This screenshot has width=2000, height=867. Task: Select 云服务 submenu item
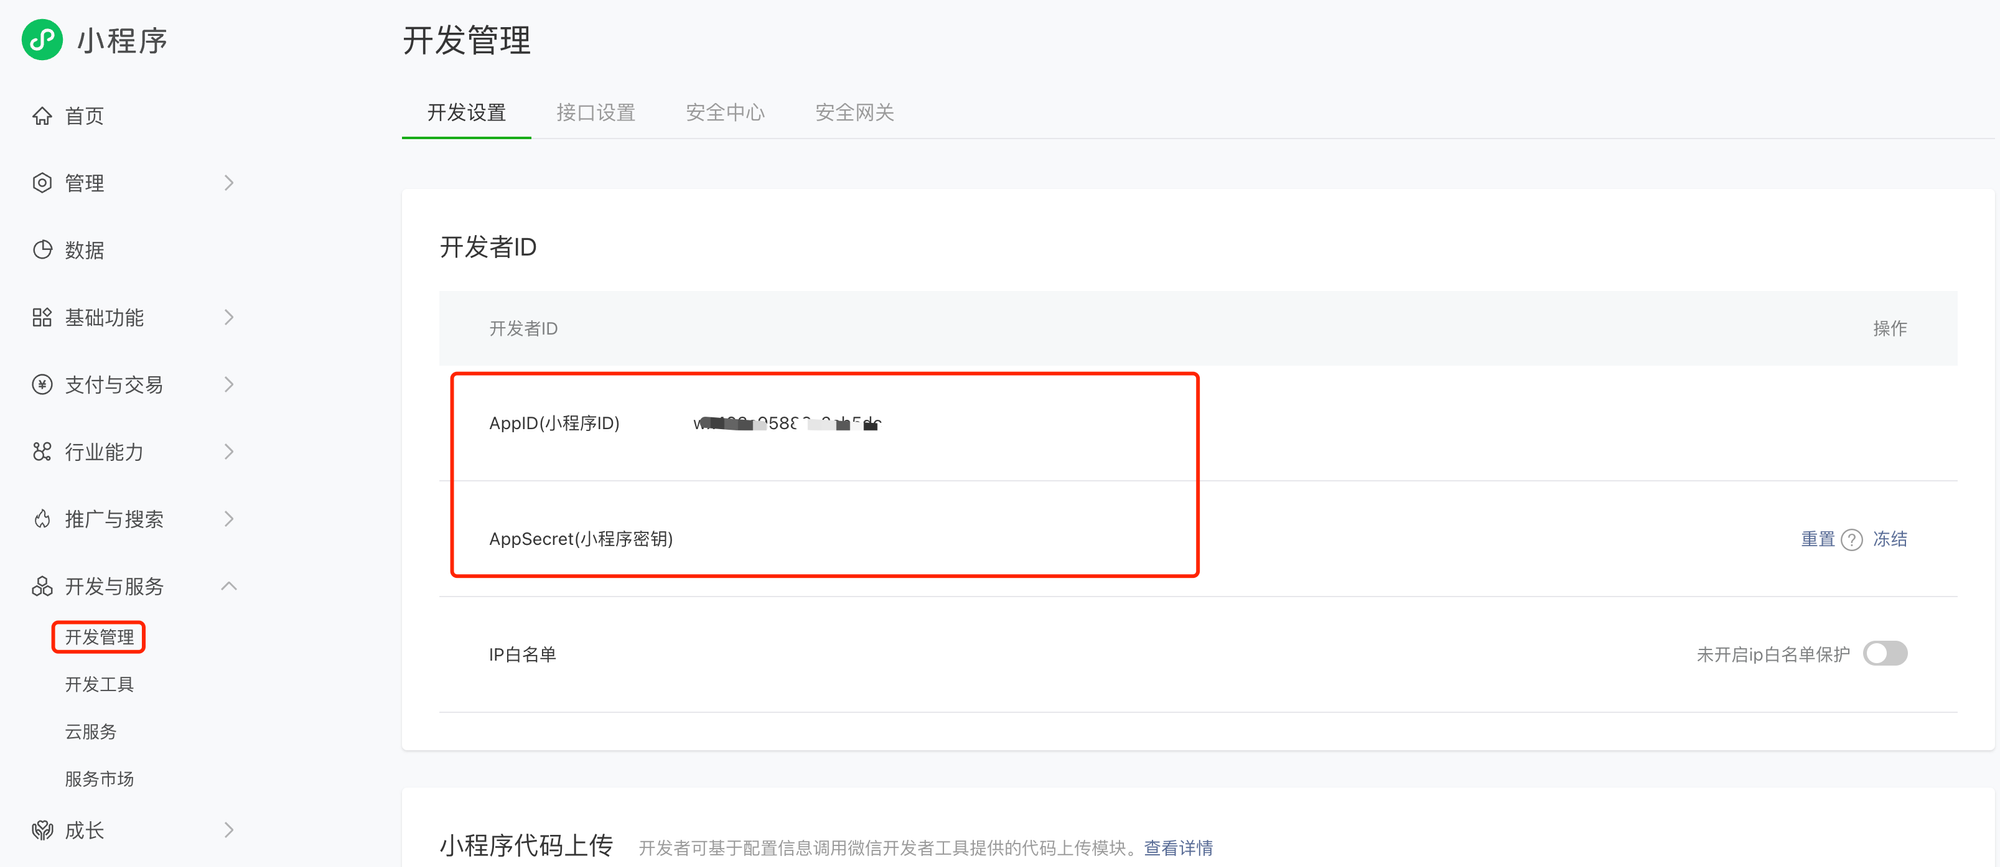tap(91, 732)
